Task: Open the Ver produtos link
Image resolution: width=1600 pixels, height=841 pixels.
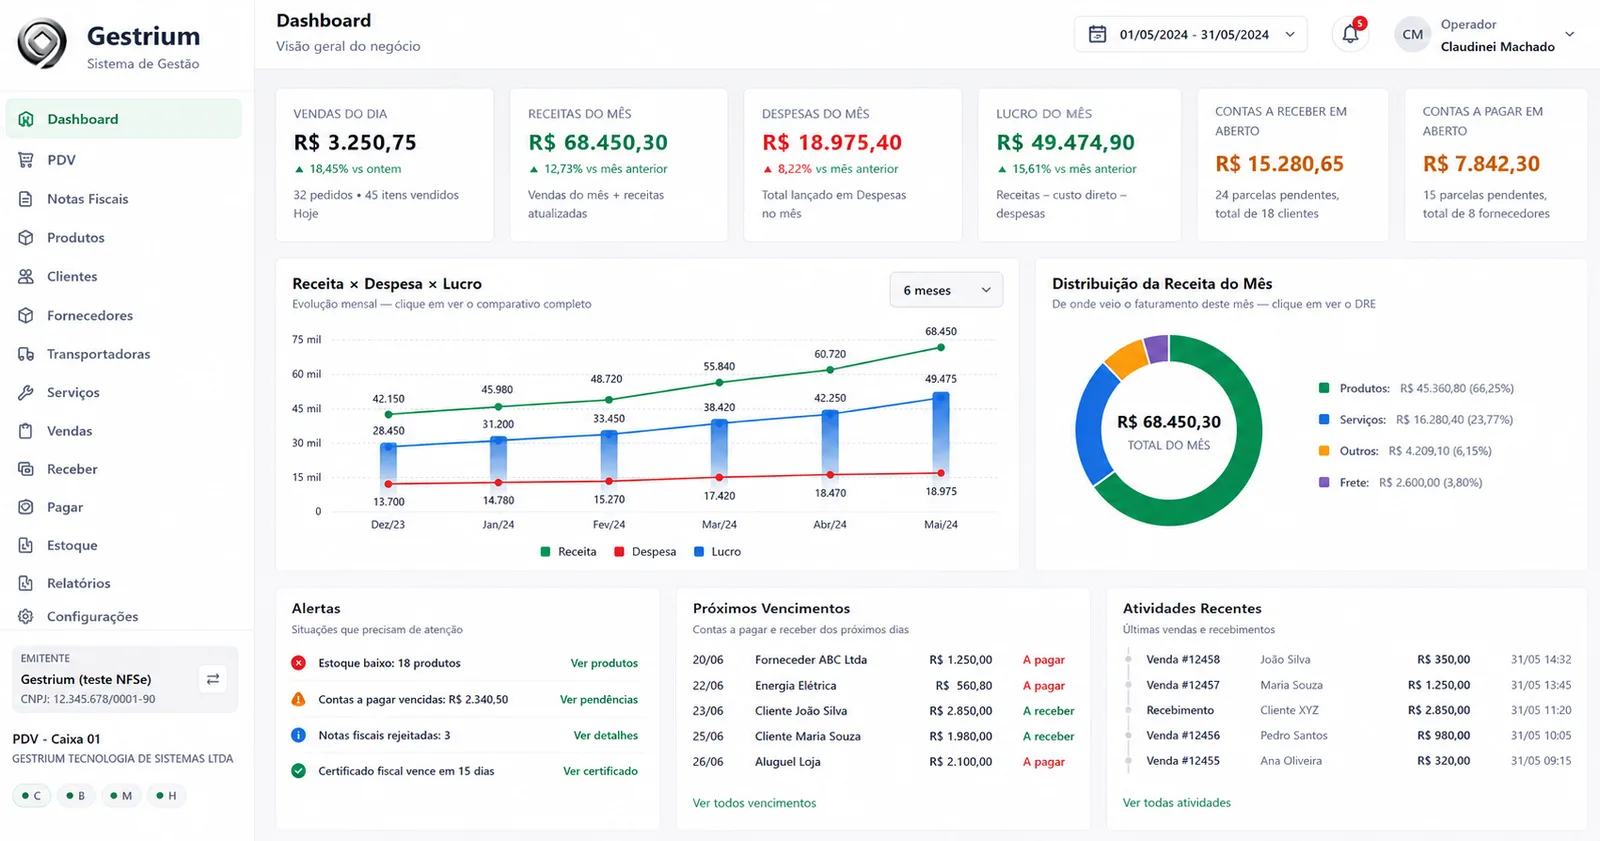Action: 604,663
